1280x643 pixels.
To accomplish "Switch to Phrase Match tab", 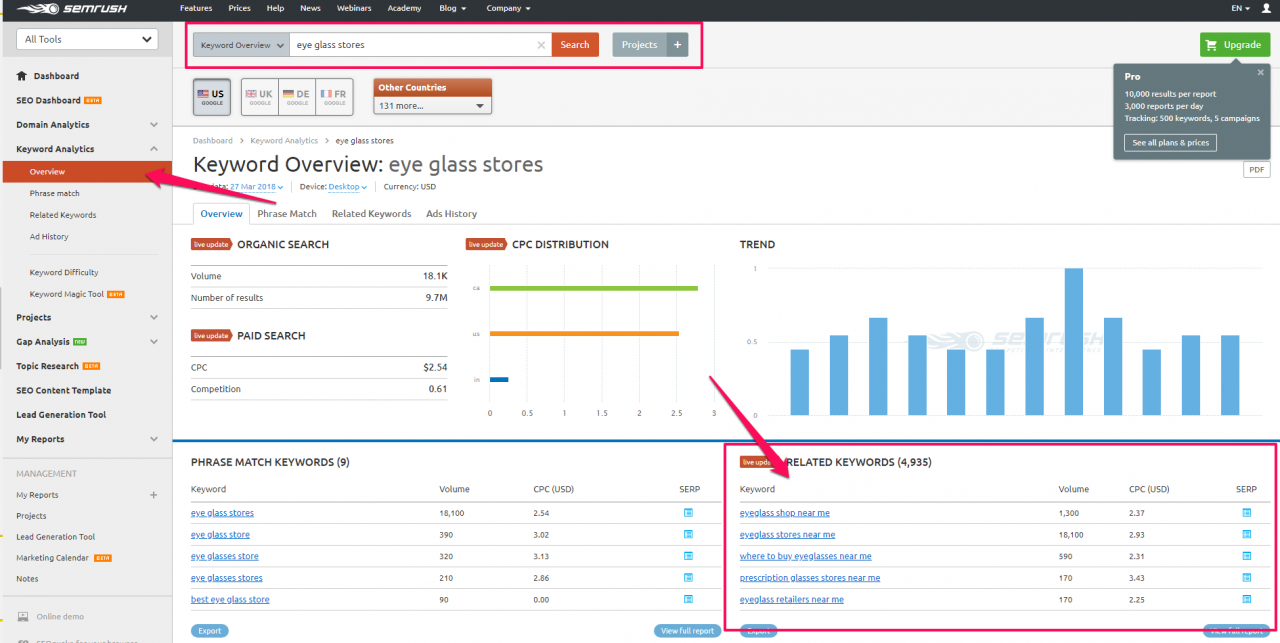I will 287,214.
